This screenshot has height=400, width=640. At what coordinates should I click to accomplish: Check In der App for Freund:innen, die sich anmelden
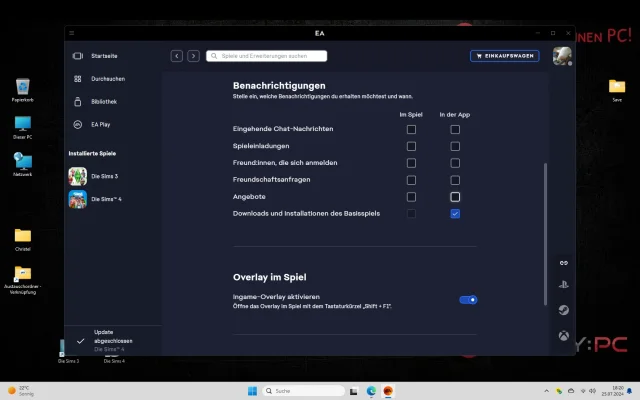pyautogui.click(x=455, y=163)
